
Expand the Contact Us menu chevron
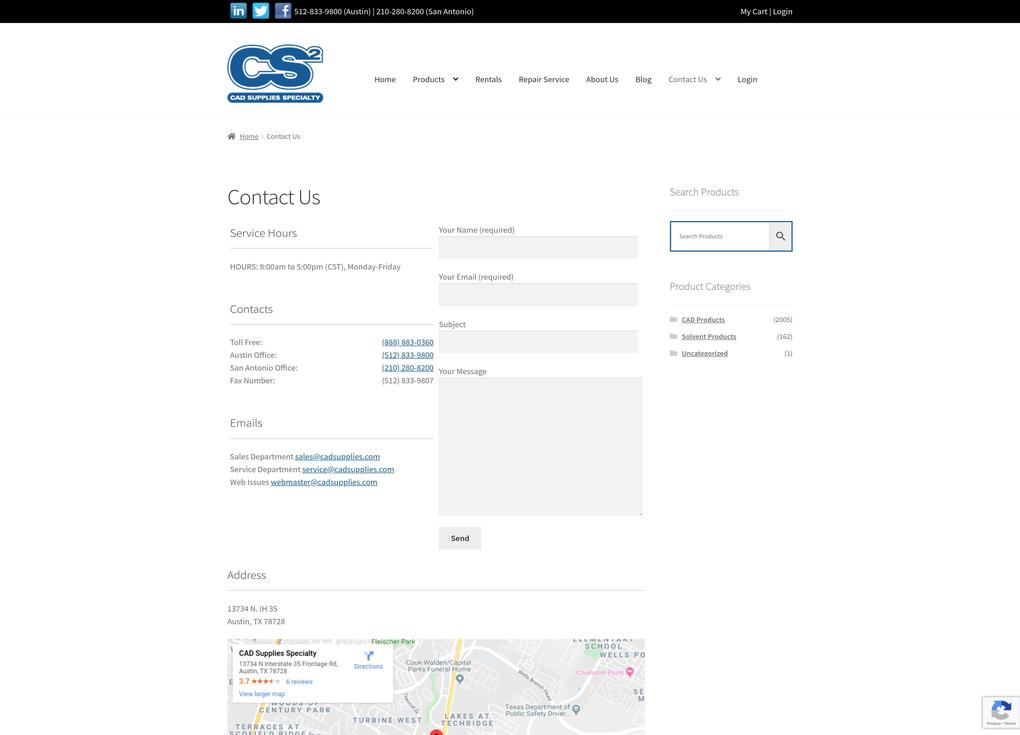718,79
